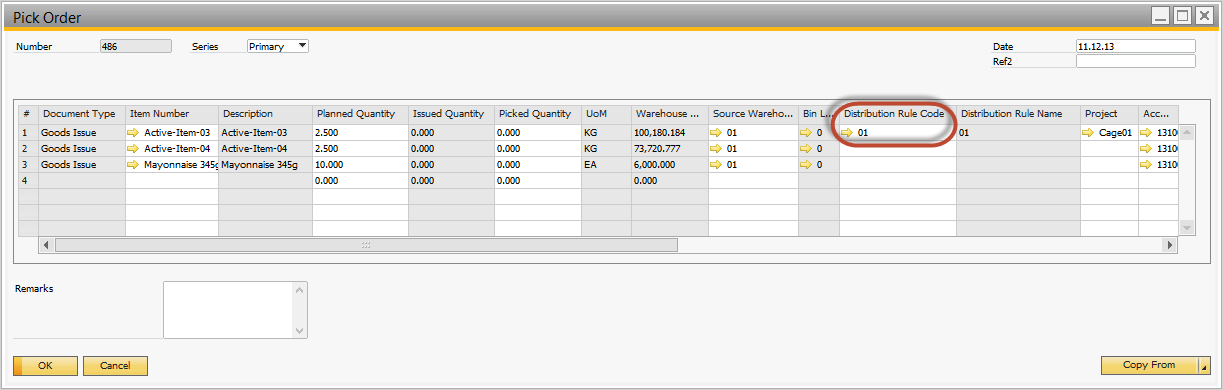Click the remarks scroll down arrow
Image resolution: width=1223 pixels, height=390 pixels.
[x=299, y=330]
